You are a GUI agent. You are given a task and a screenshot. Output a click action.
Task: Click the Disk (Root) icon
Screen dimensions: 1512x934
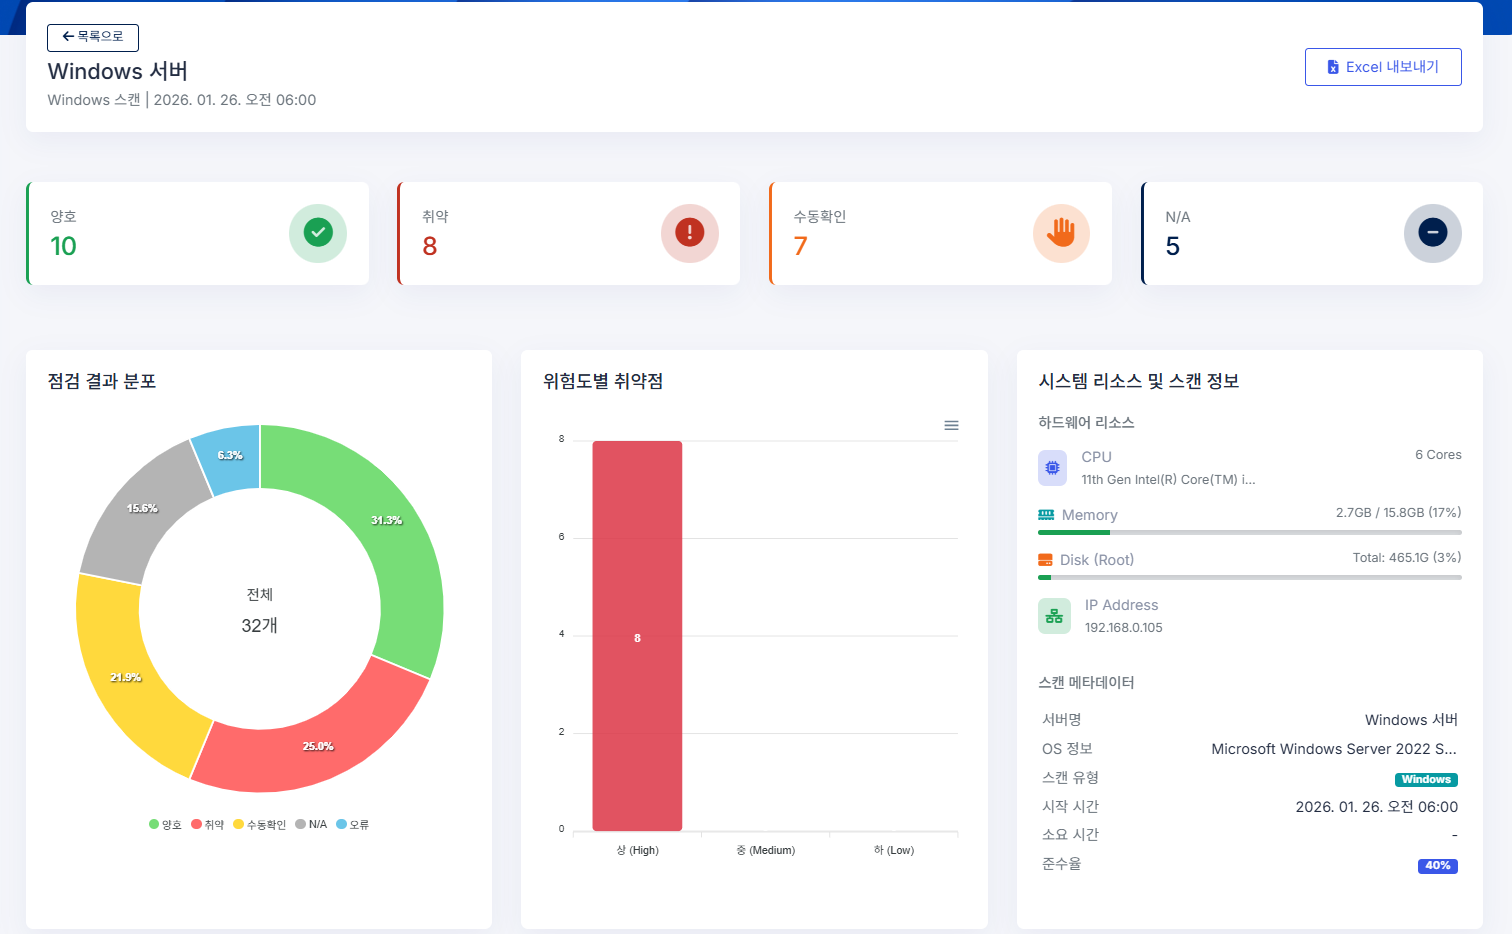tap(1043, 559)
